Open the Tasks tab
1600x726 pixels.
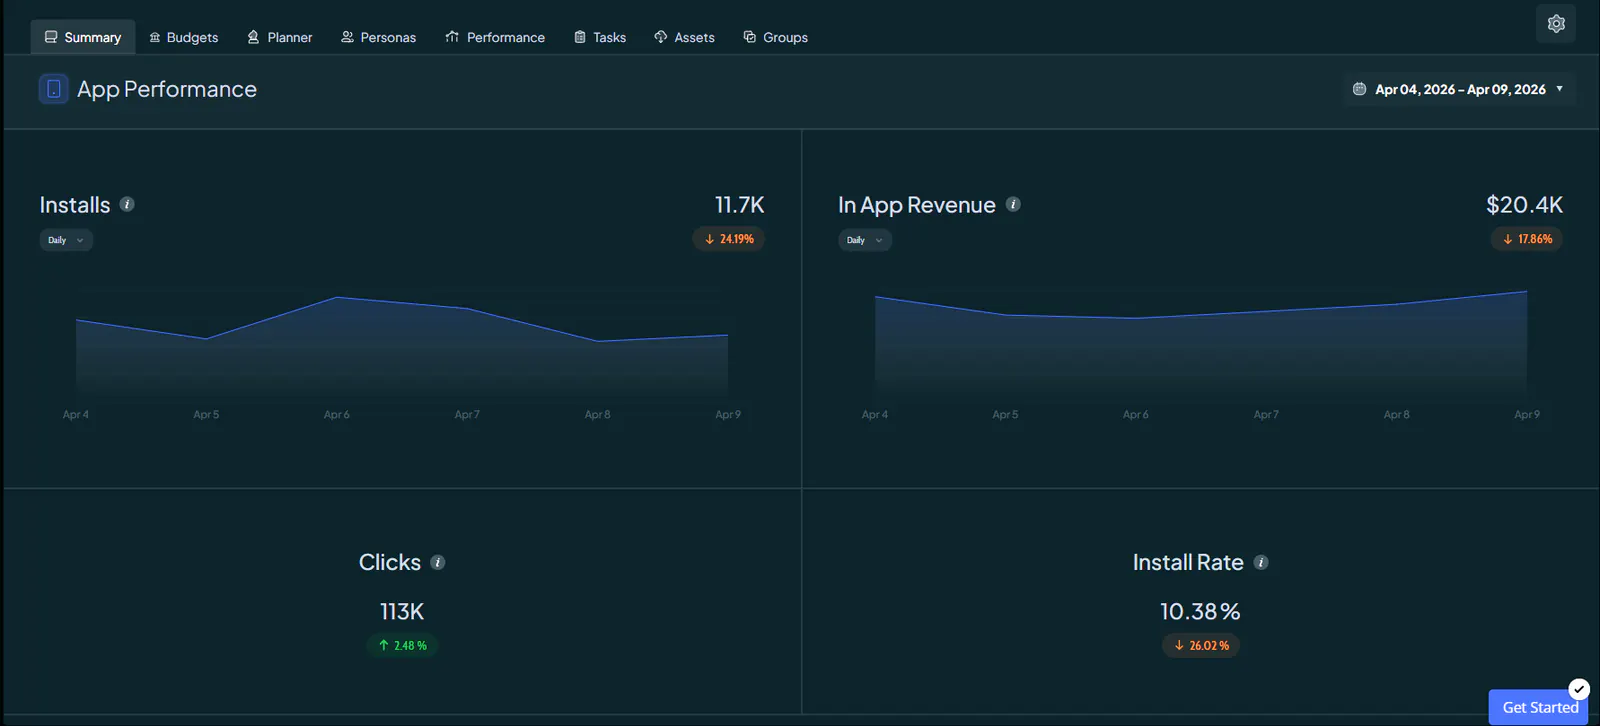coord(600,37)
